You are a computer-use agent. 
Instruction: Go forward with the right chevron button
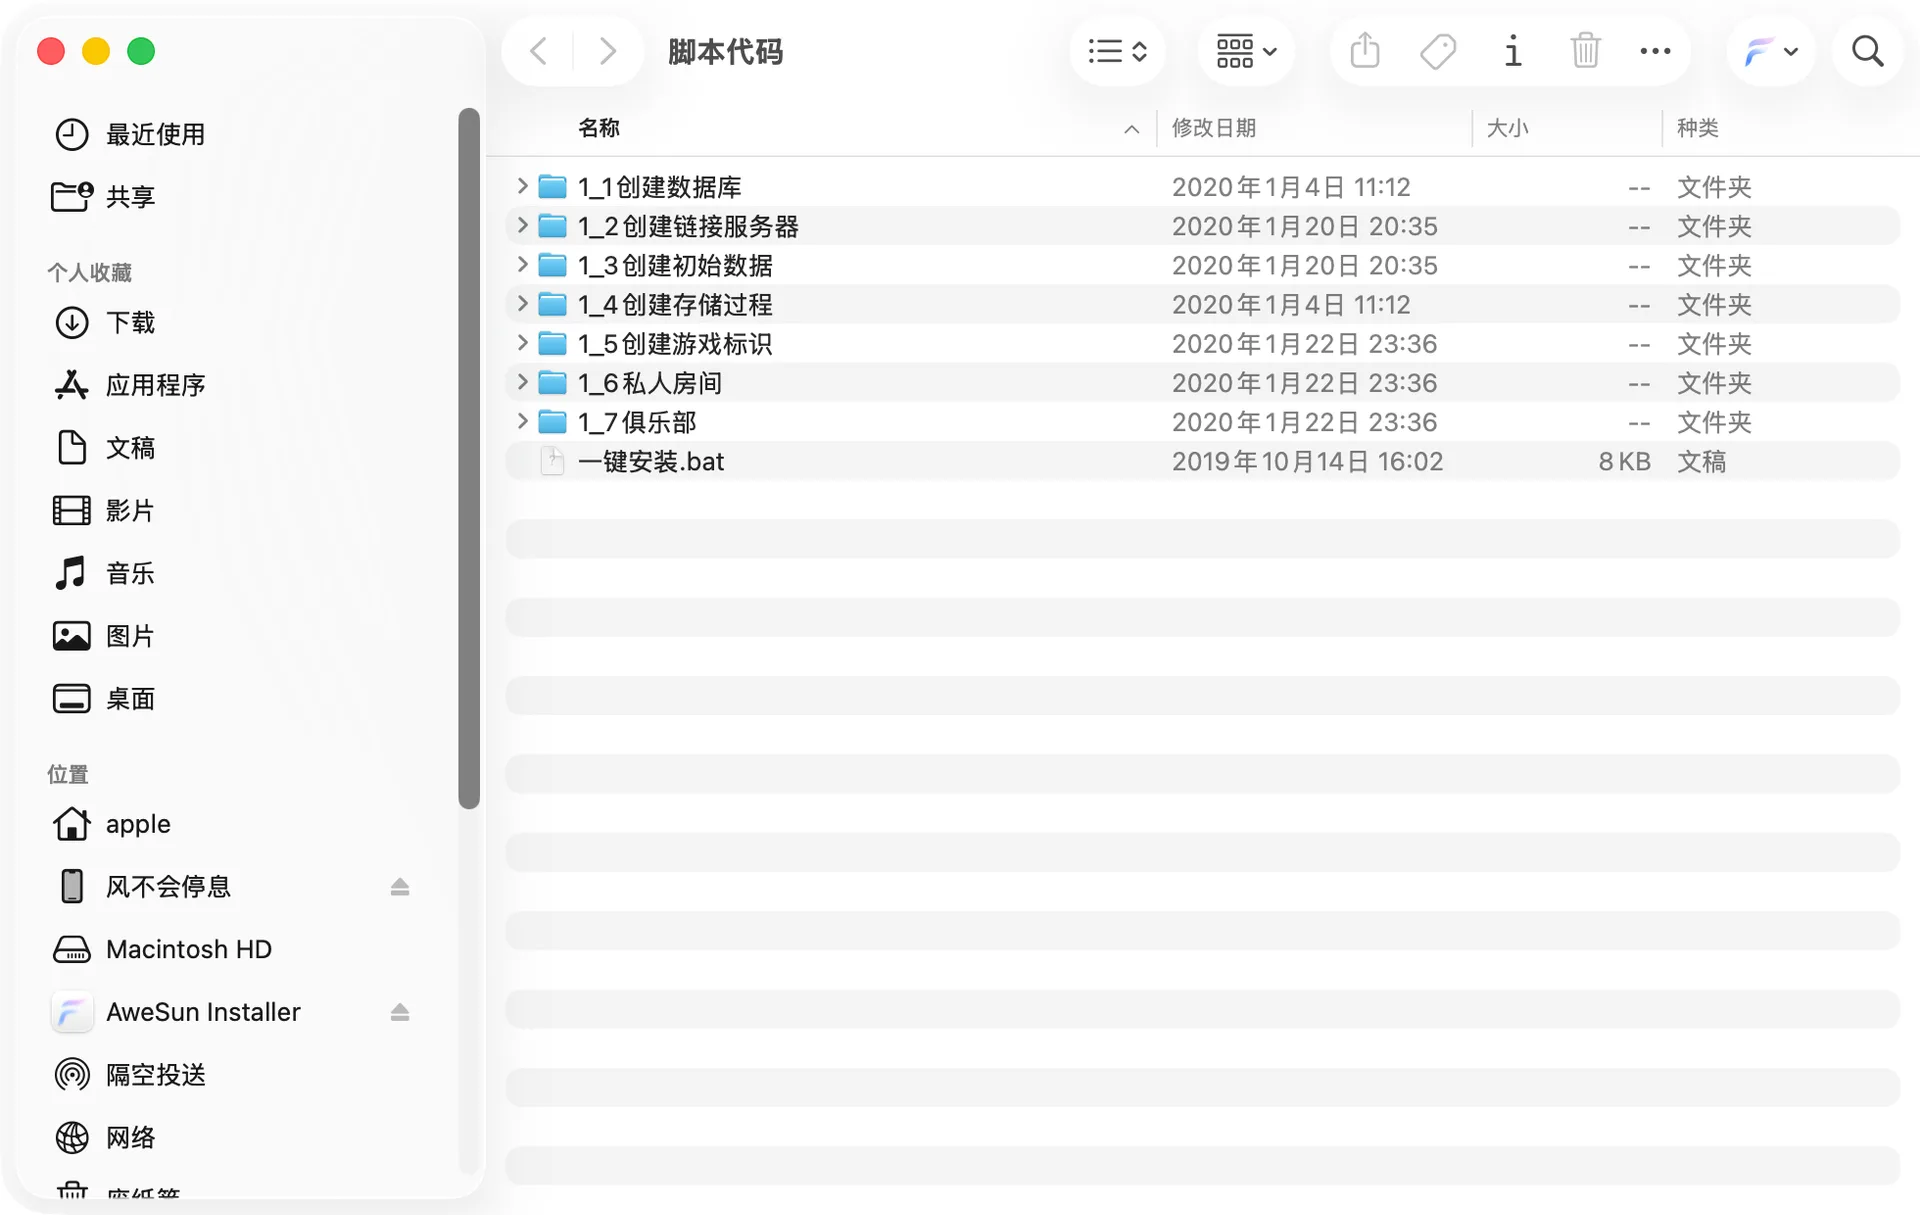pyautogui.click(x=606, y=51)
